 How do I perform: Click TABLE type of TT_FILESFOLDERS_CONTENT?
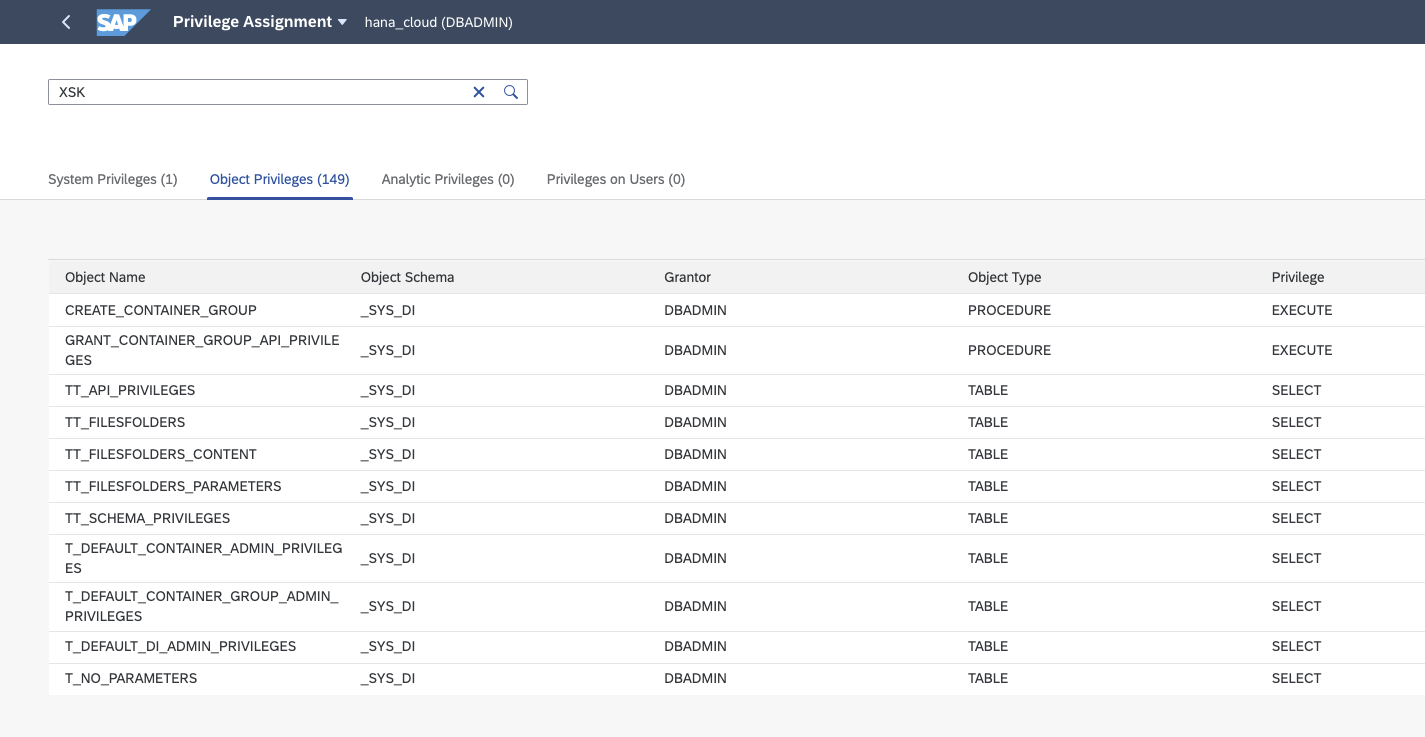point(988,454)
